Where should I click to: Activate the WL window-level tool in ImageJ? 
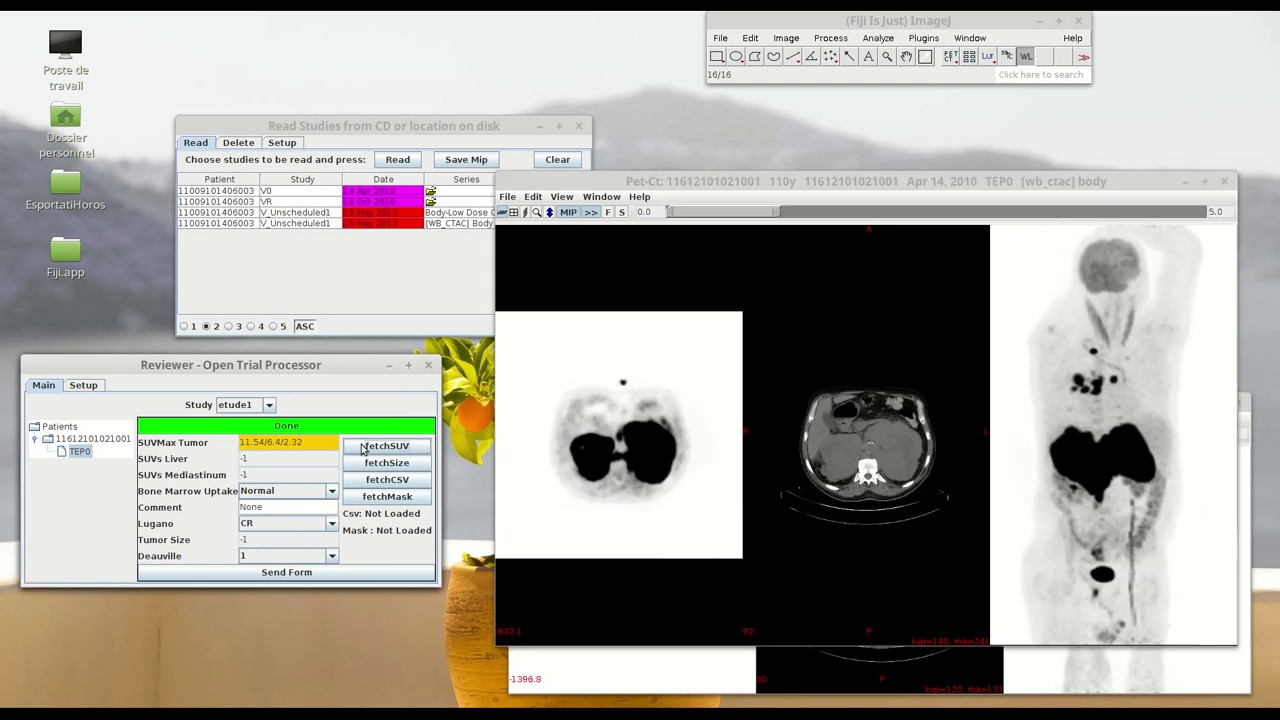pyautogui.click(x=1026, y=56)
